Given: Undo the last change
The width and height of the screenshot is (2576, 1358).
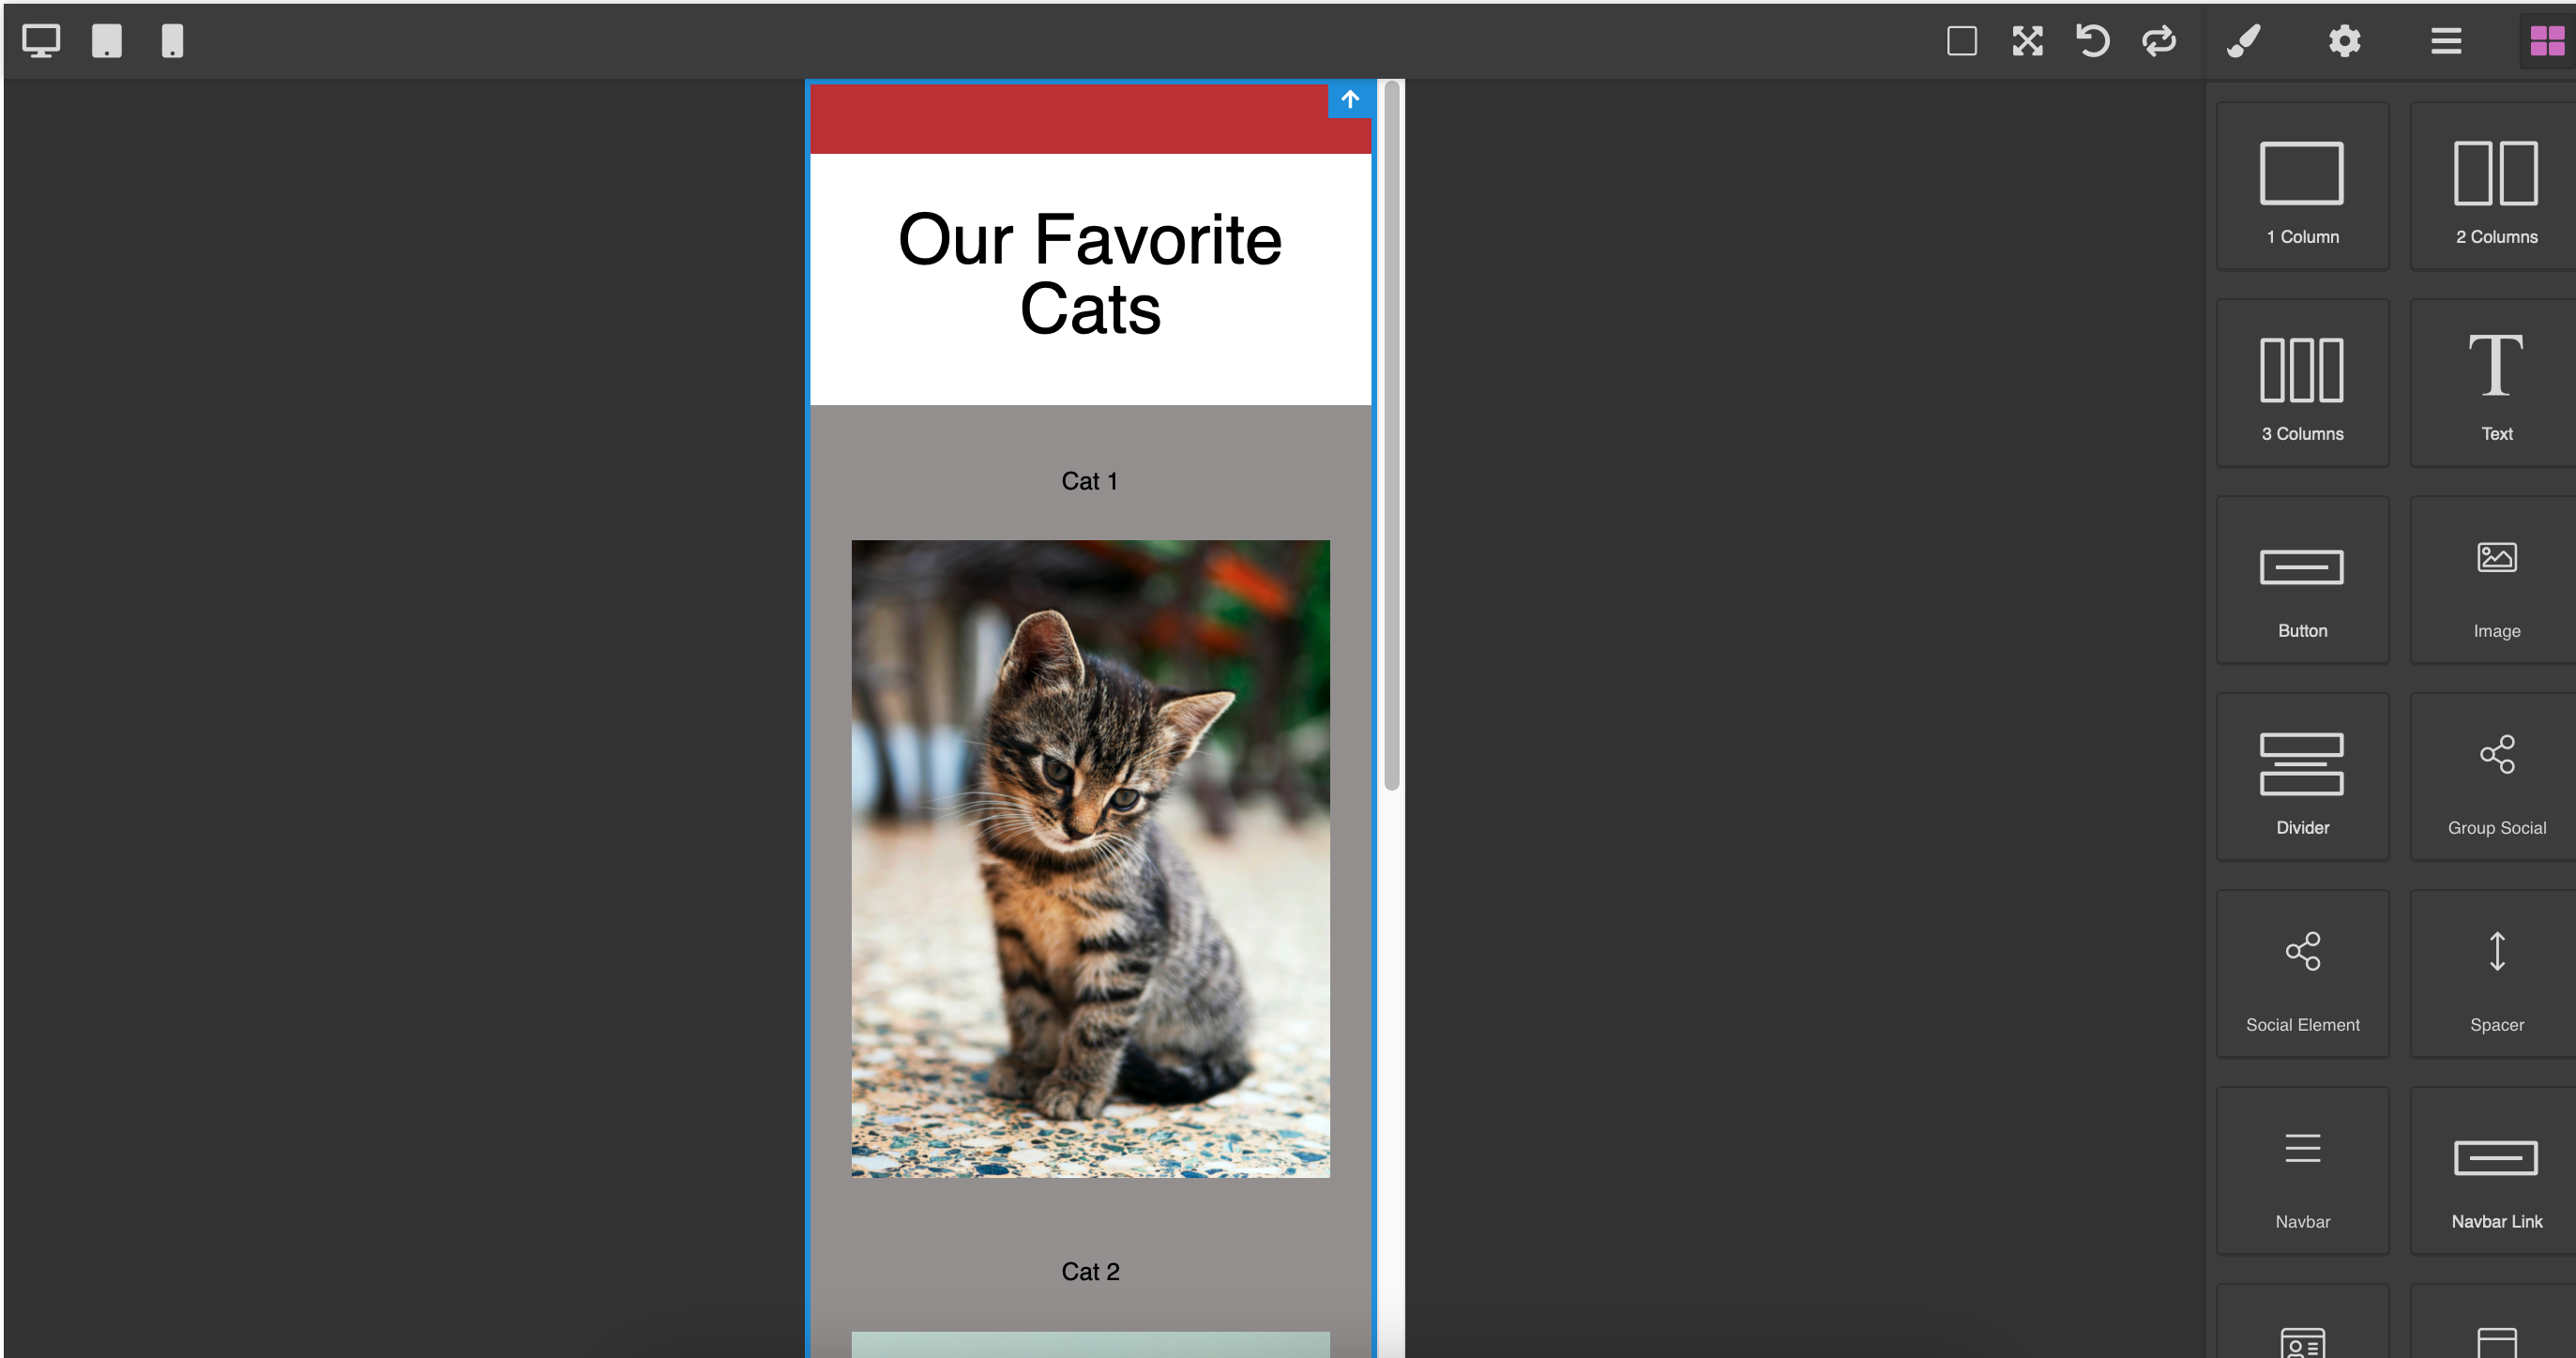Looking at the screenshot, I should pyautogui.click(x=2092, y=41).
